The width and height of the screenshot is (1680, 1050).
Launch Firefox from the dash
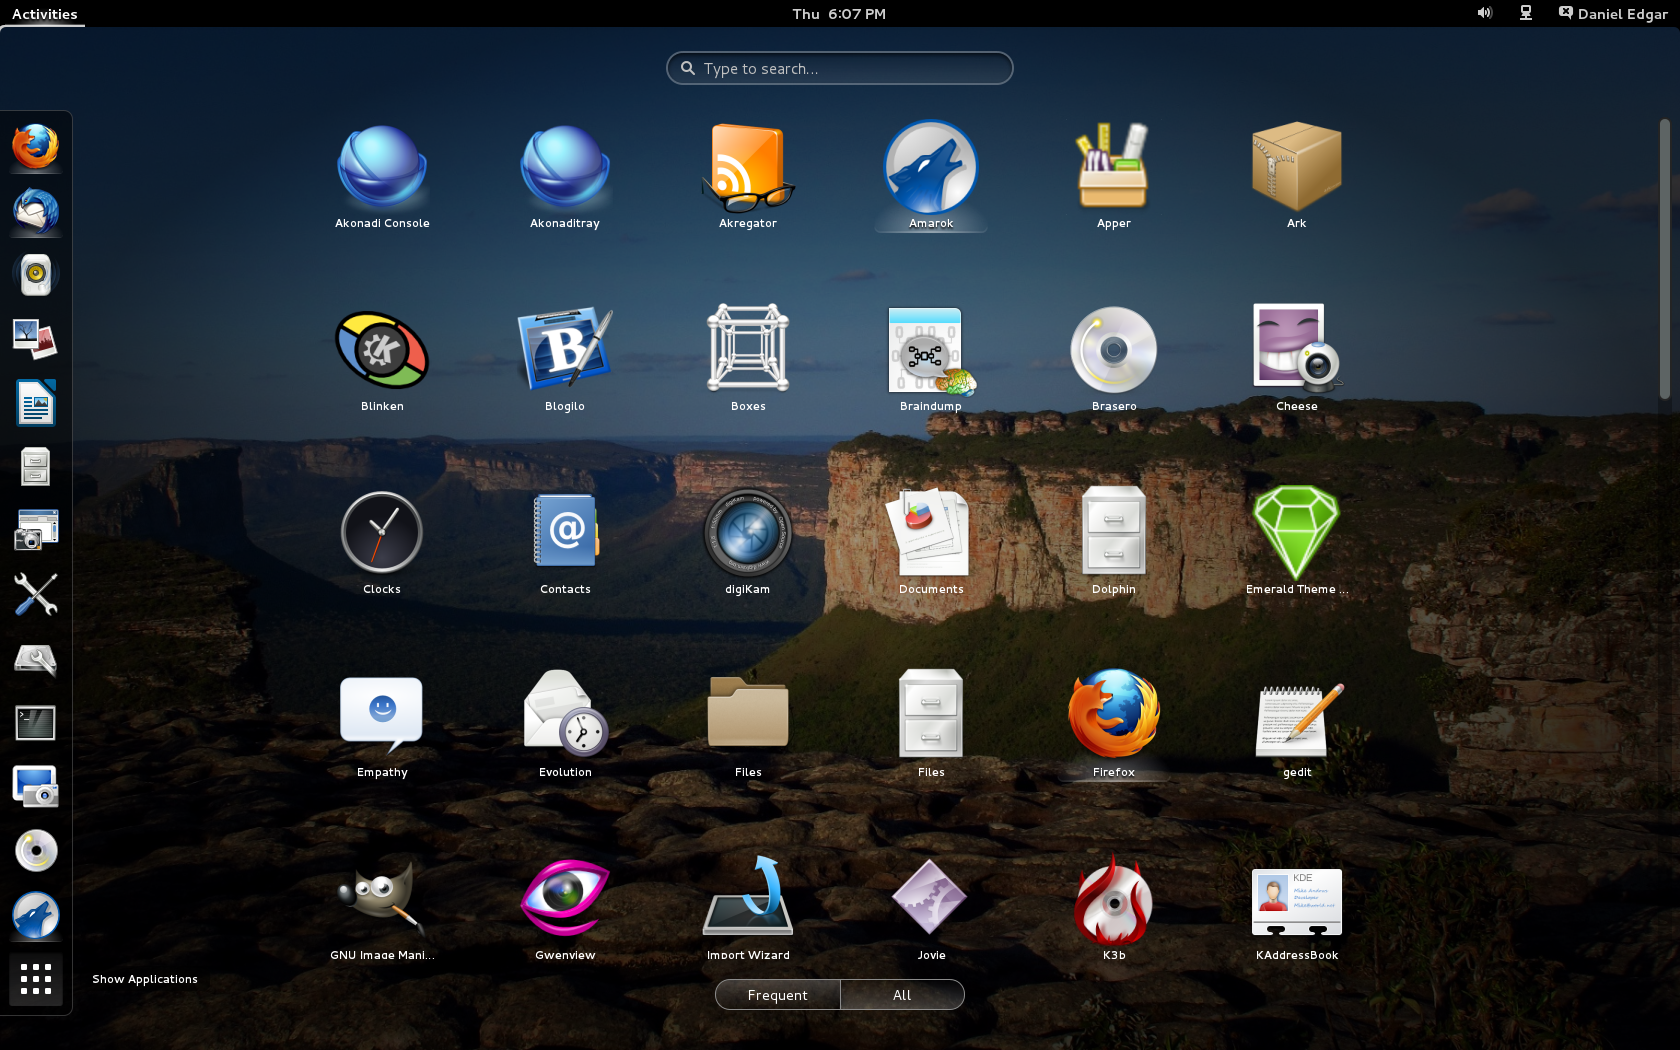(x=36, y=147)
